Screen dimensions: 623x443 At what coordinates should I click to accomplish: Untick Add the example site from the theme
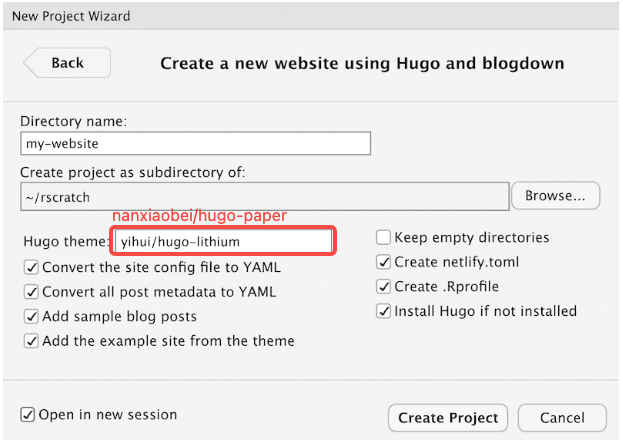tap(31, 341)
